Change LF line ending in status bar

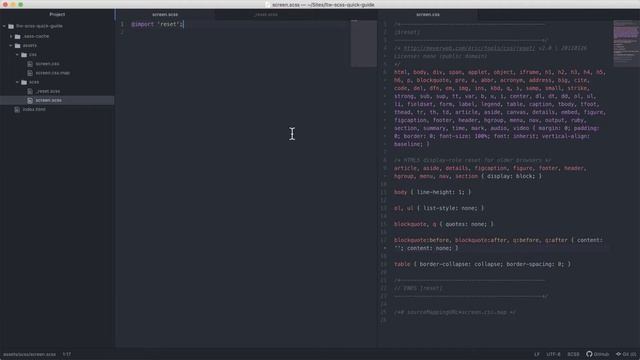[x=537, y=354]
